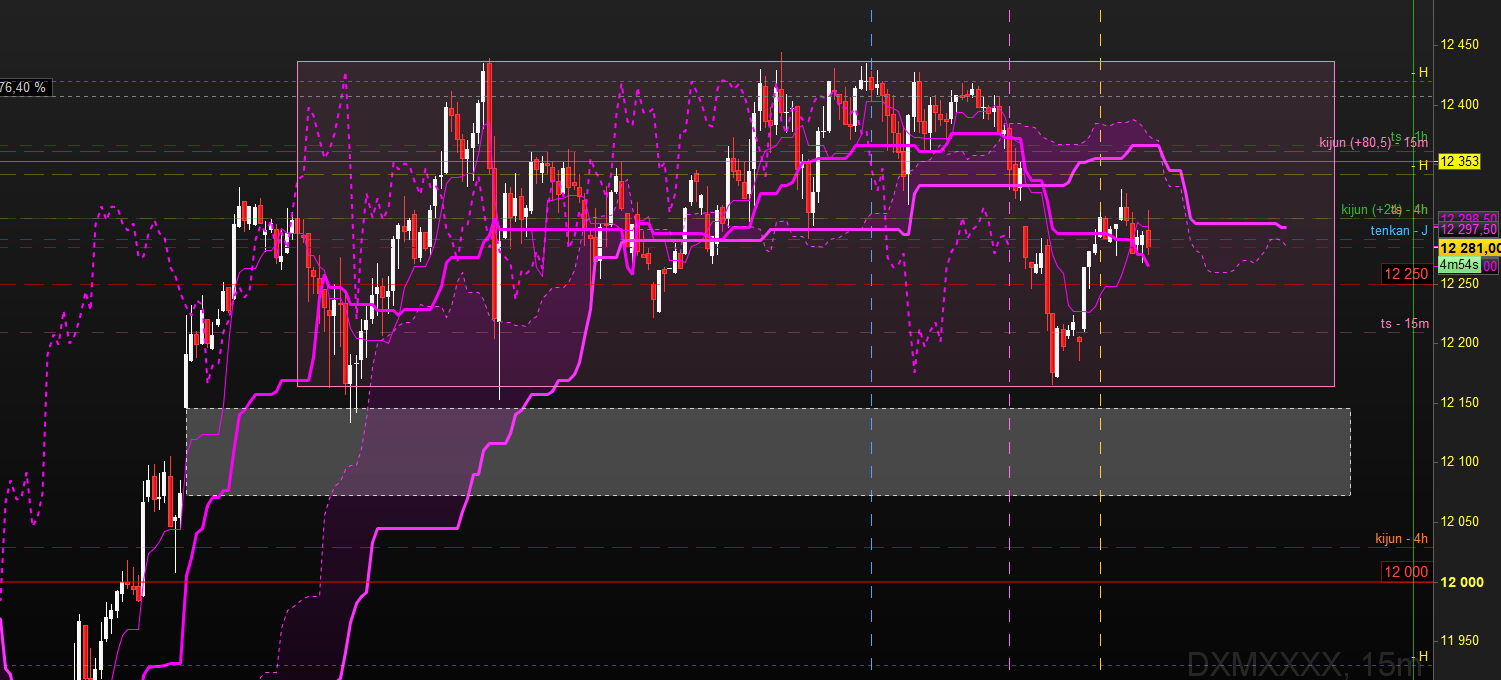
Task: Select the magenta 12 297,50 price tag
Action: click(x=1469, y=230)
